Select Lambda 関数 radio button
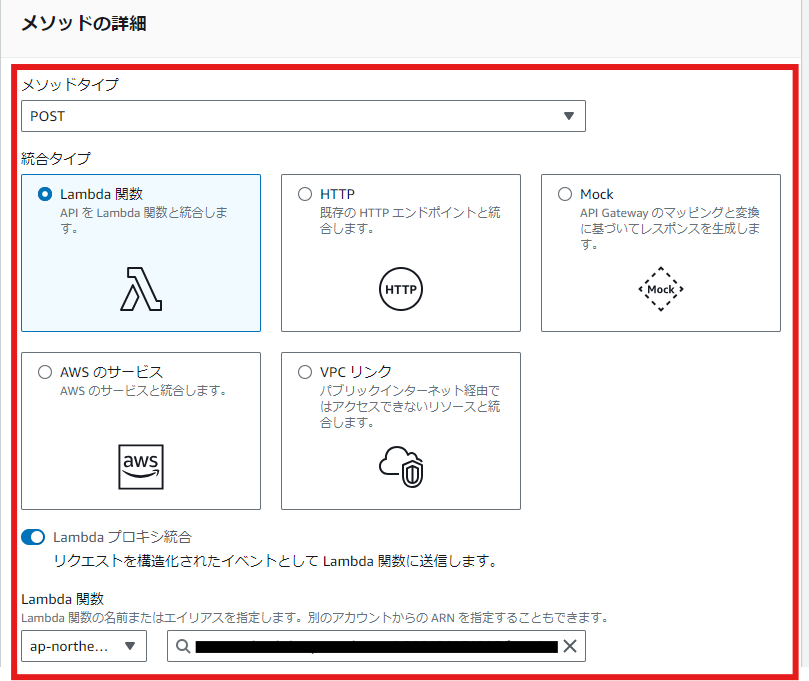The image size is (809, 681). point(45,194)
